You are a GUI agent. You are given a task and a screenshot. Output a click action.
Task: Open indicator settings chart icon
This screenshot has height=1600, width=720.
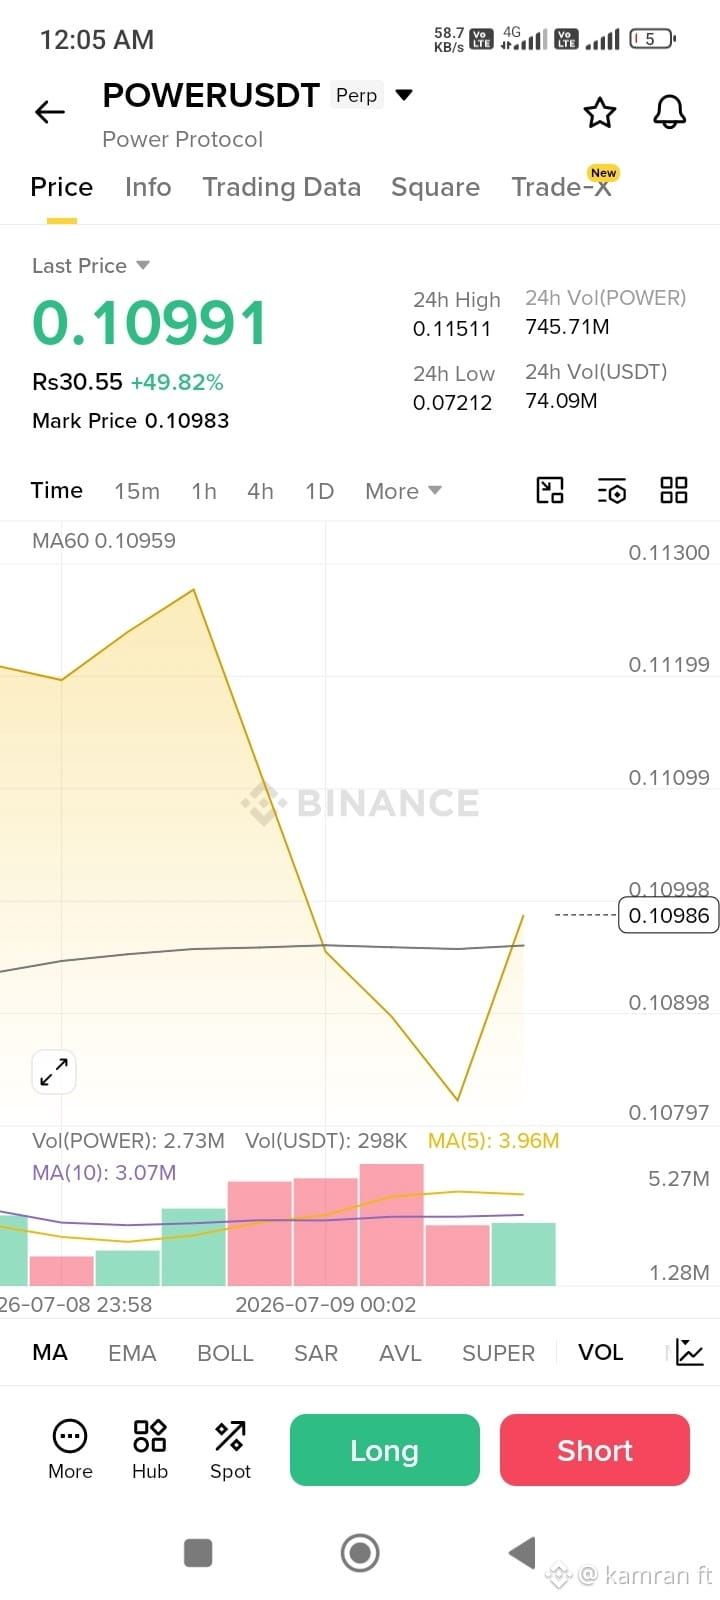coord(690,1352)
